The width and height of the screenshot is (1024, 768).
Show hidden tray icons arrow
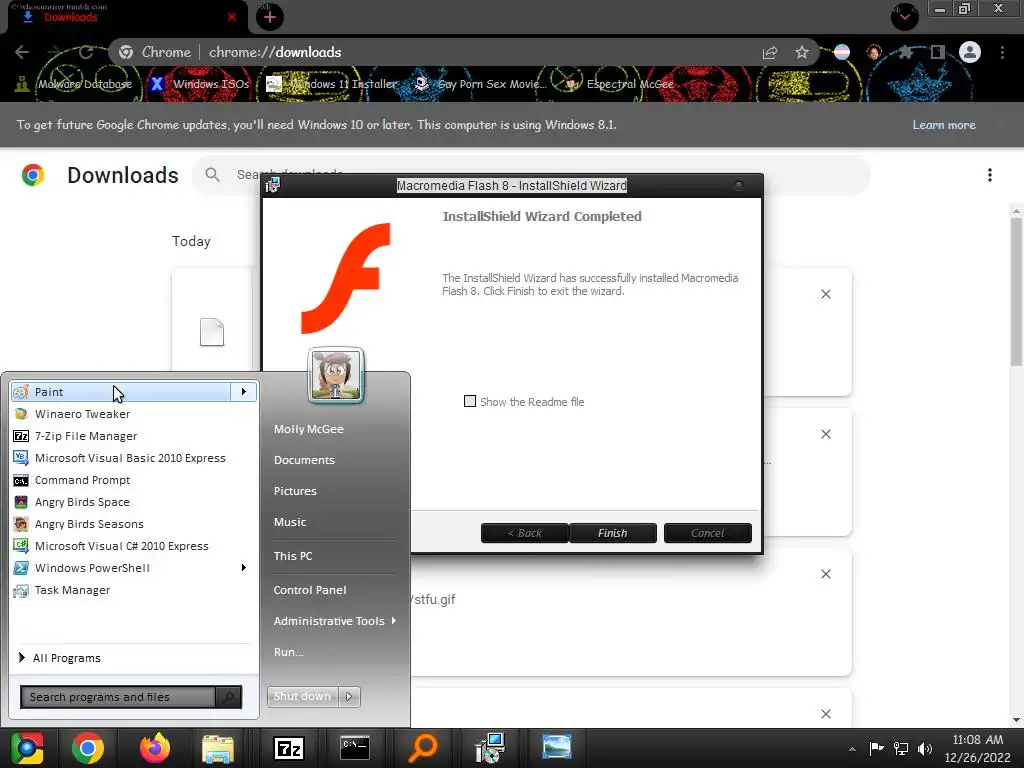[x=852, y=749]
